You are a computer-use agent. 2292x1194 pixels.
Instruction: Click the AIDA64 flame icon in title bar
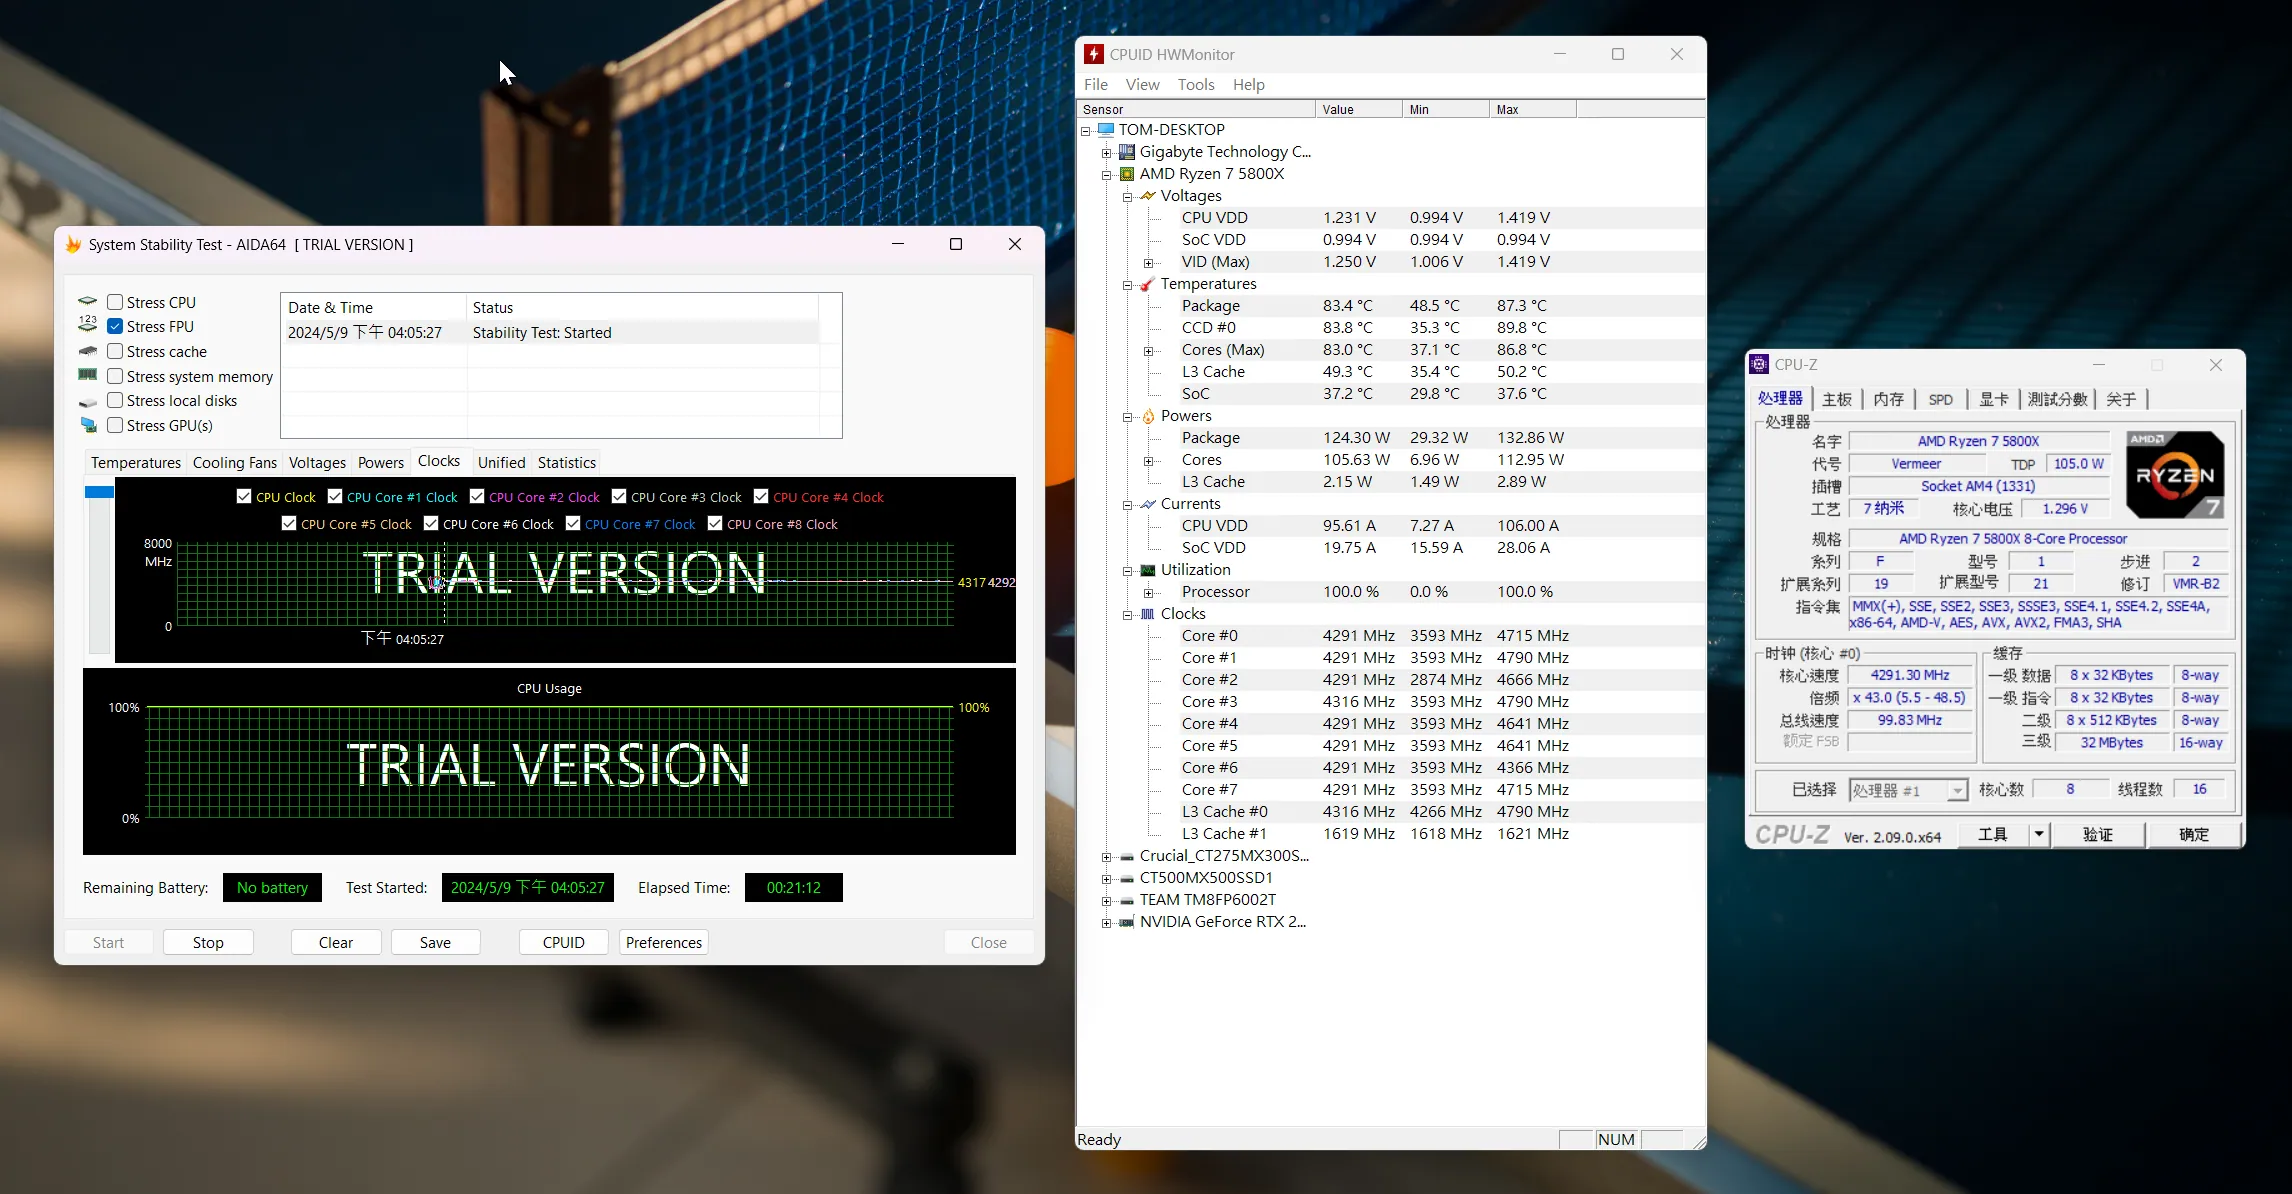[73, 244]
